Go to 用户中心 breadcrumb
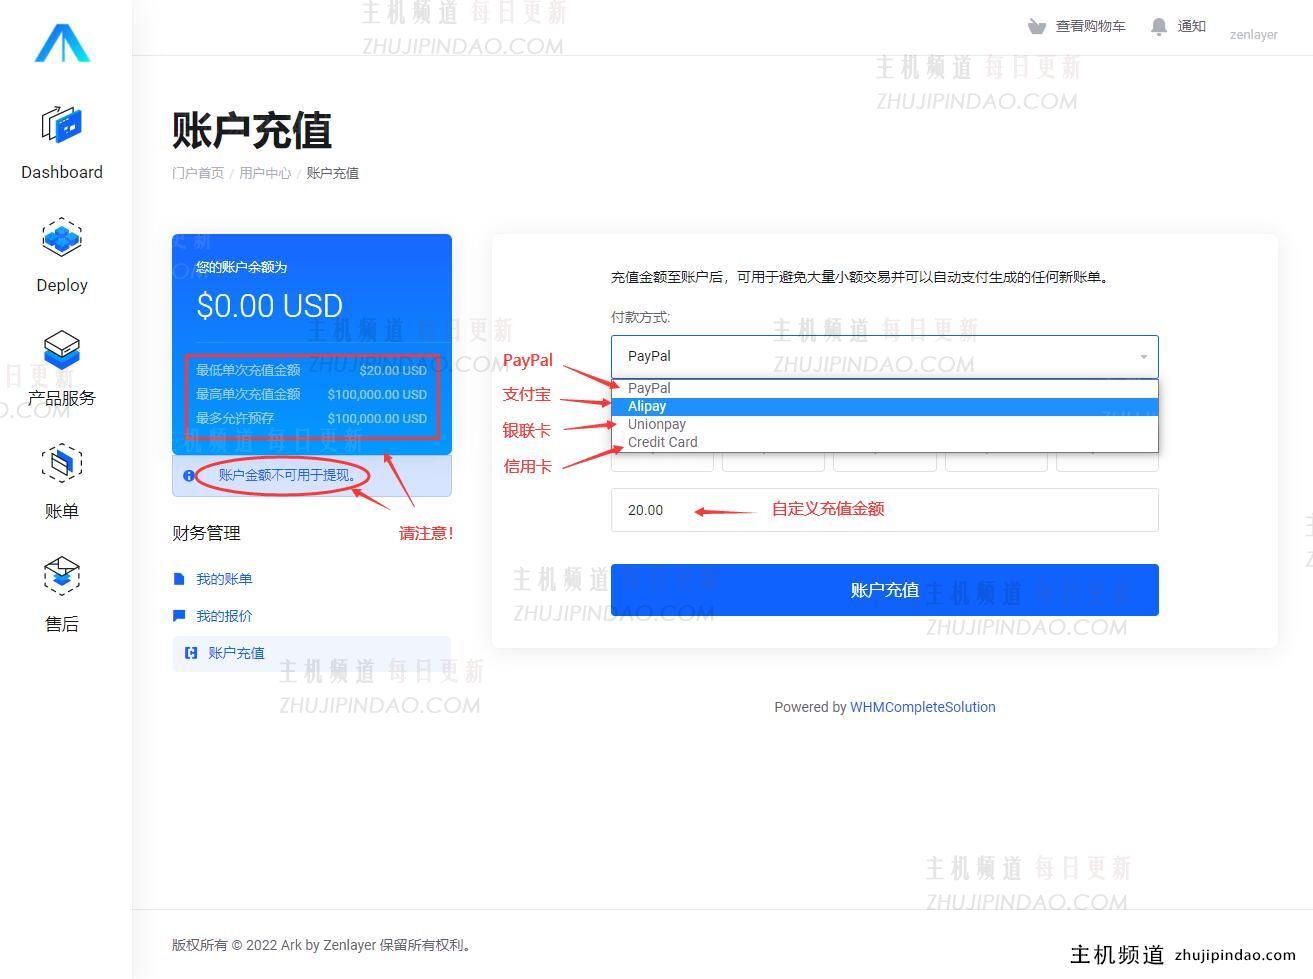The height and width of the screenshot is (979, 1313). click(x=265, y=173)
